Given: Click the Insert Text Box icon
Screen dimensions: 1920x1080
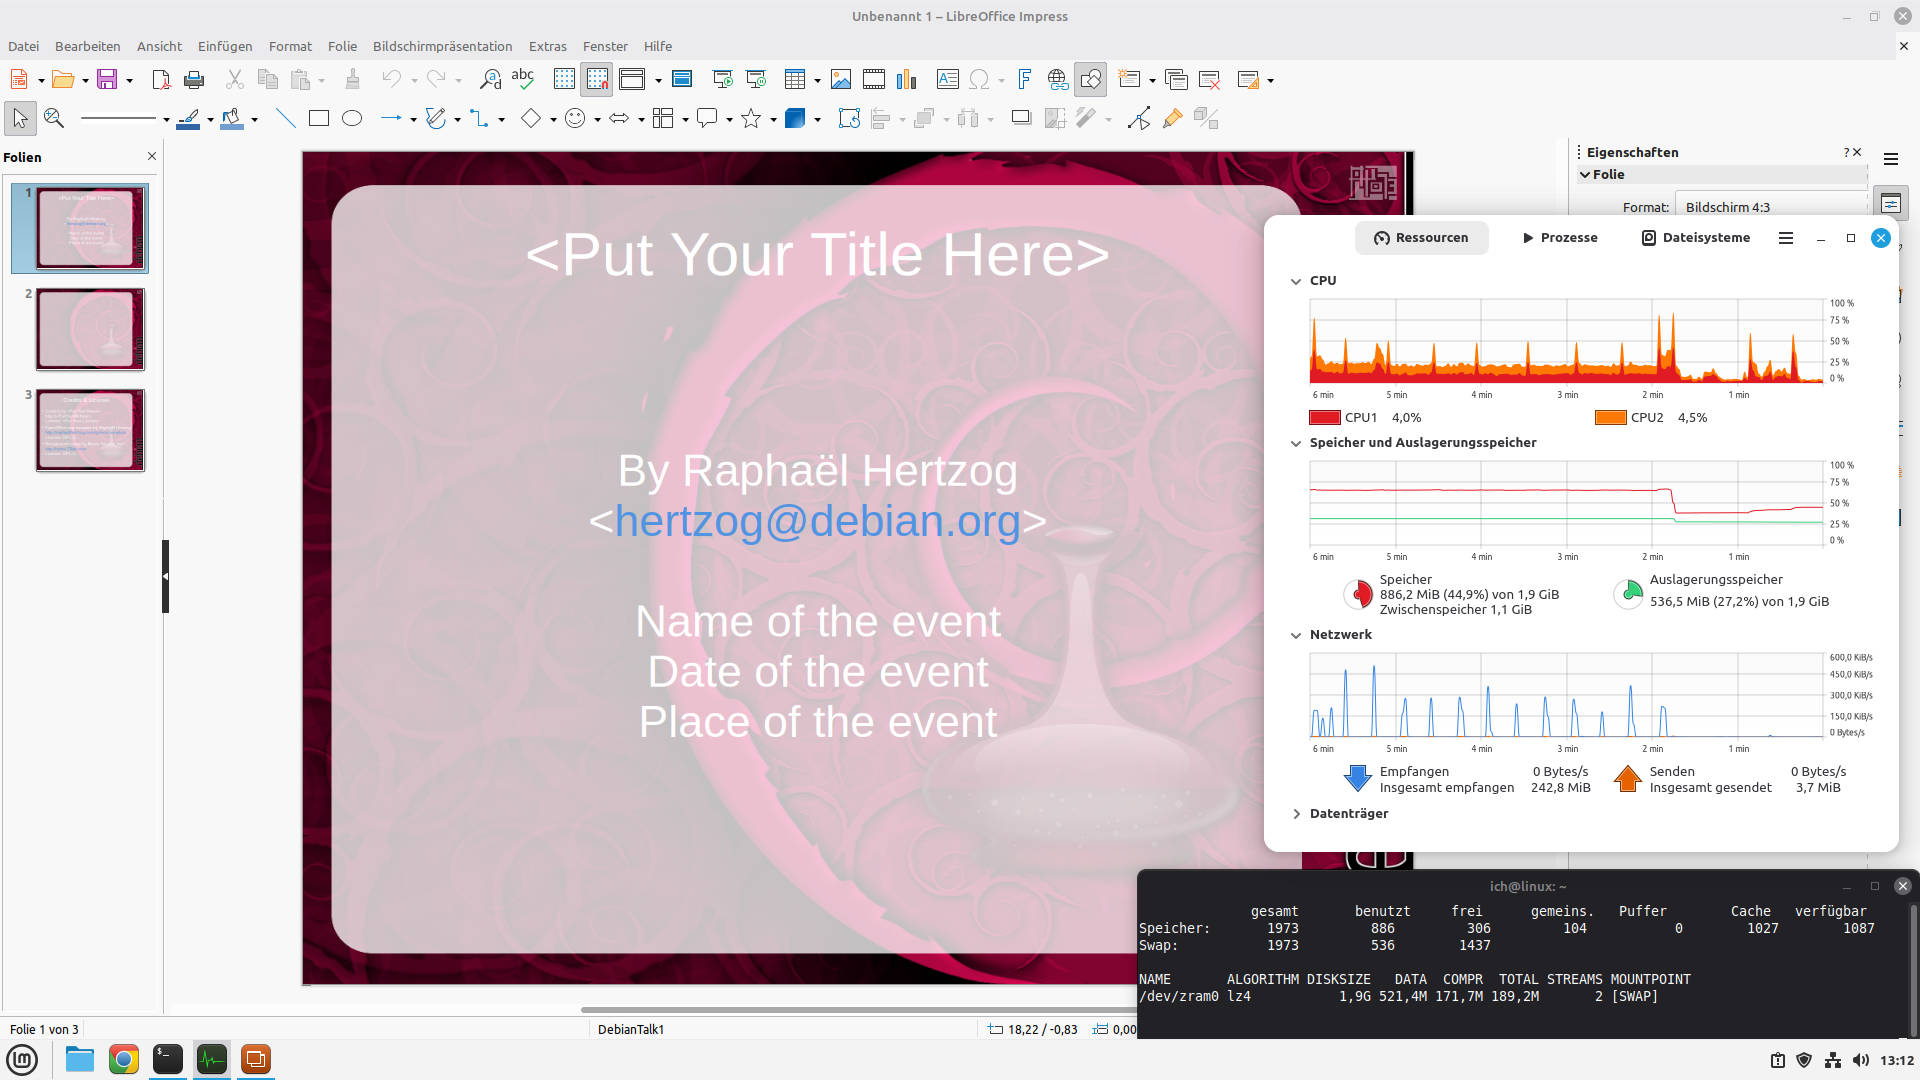Looking at the screenshot, I should coord(947,80).
